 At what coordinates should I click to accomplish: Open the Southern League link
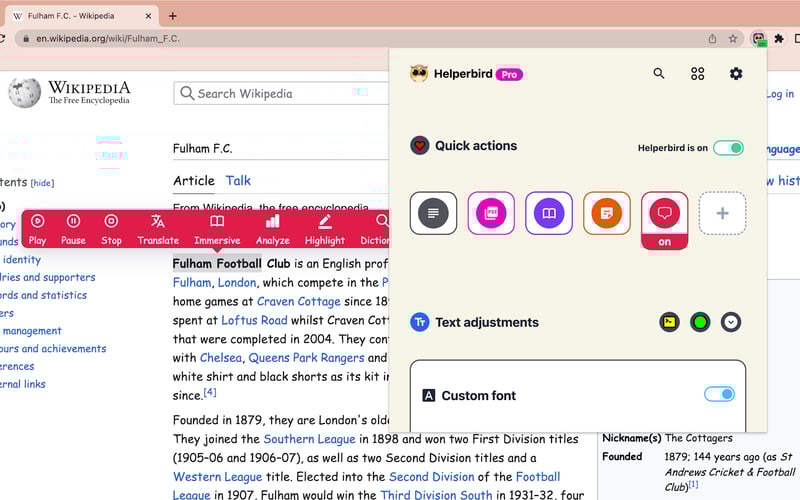[x=309, y=439]
